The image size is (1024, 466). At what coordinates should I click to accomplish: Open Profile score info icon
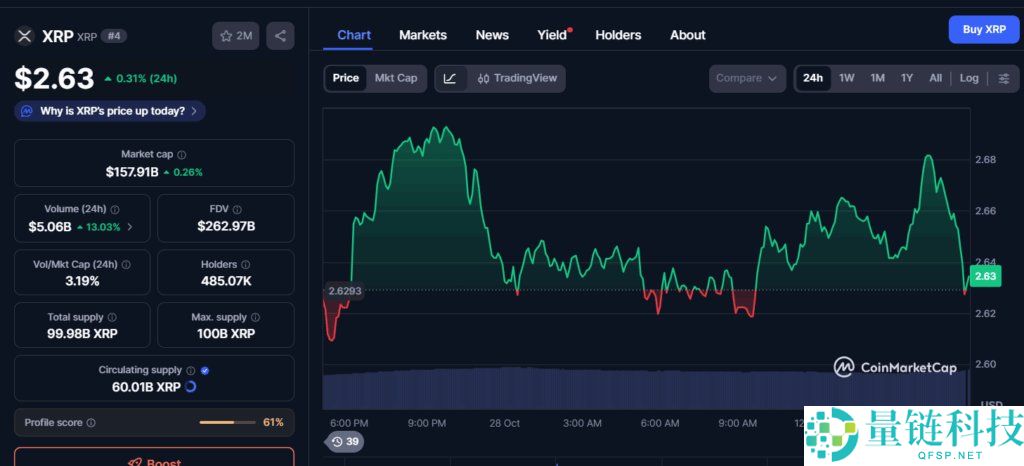[91, 423]
